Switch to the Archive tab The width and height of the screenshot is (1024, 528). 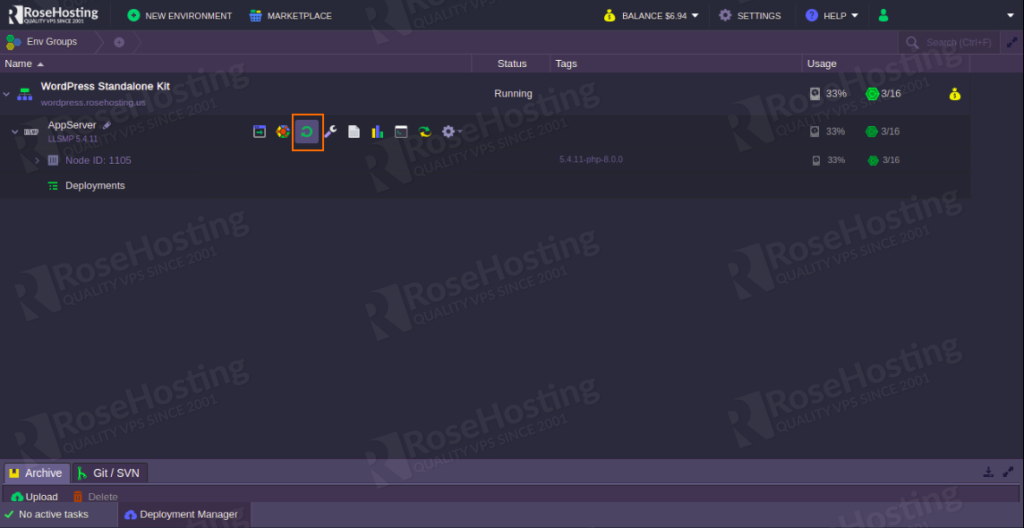[36, 473]
